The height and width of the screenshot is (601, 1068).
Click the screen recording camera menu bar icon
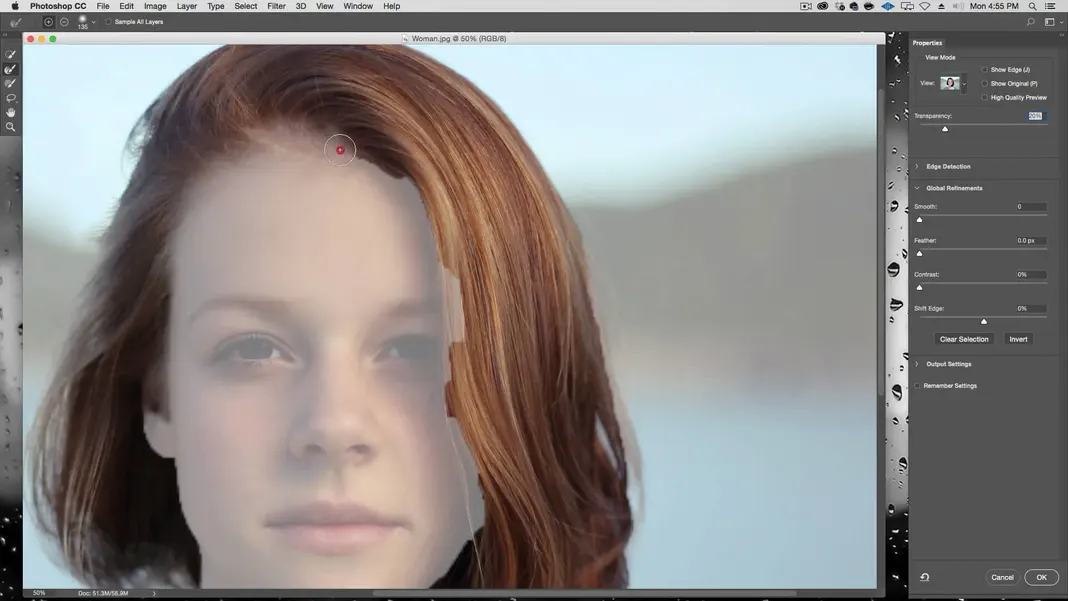click(806, 6)
